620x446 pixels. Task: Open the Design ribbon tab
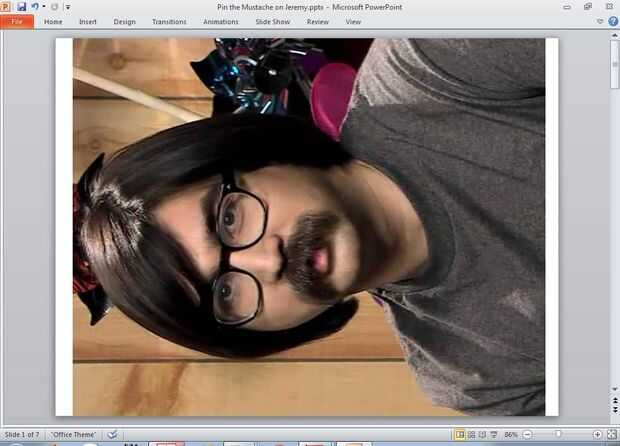click(125, 22)
